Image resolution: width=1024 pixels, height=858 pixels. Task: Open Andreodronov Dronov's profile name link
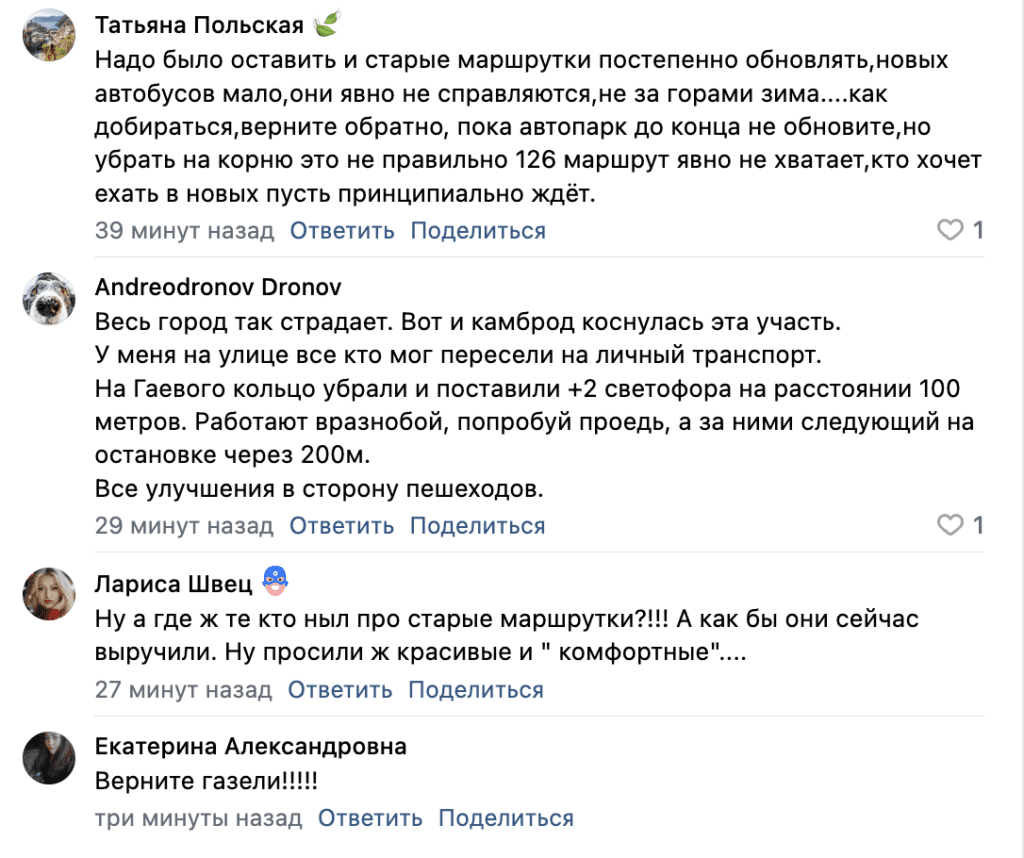coord(218,288)
